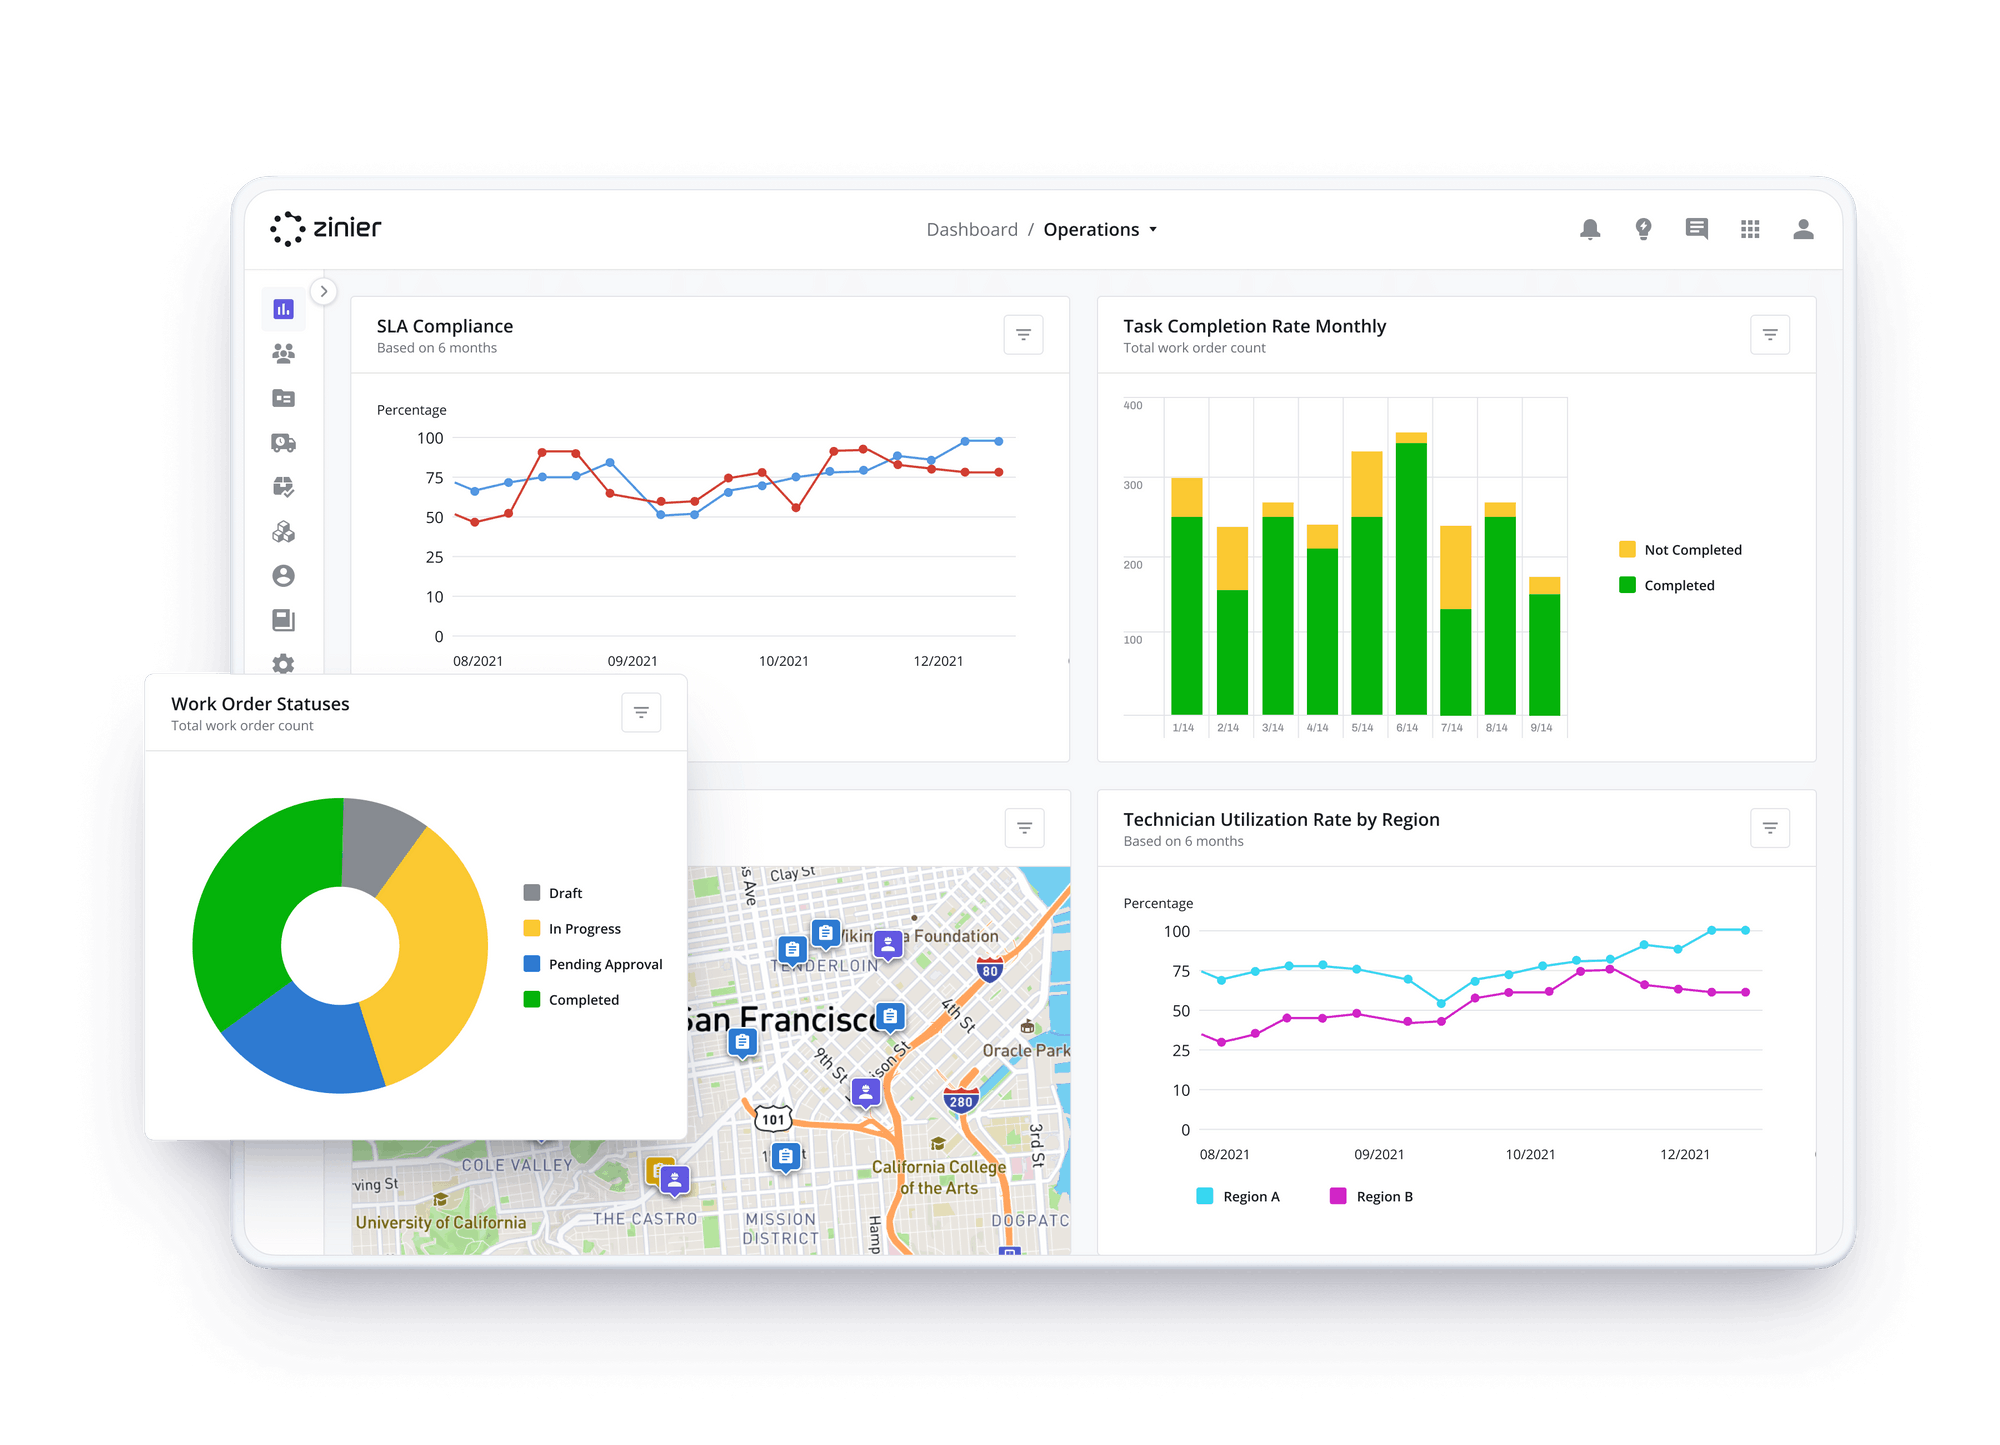Click the assets cubes icon in sidebar

283,532
